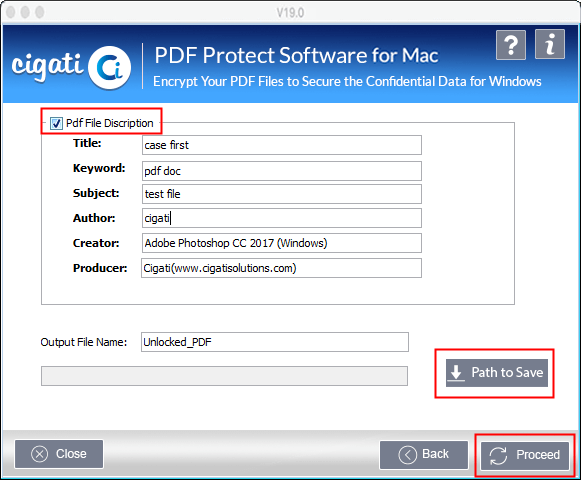Click the 'Author:' label

click(x=94, y=218)
